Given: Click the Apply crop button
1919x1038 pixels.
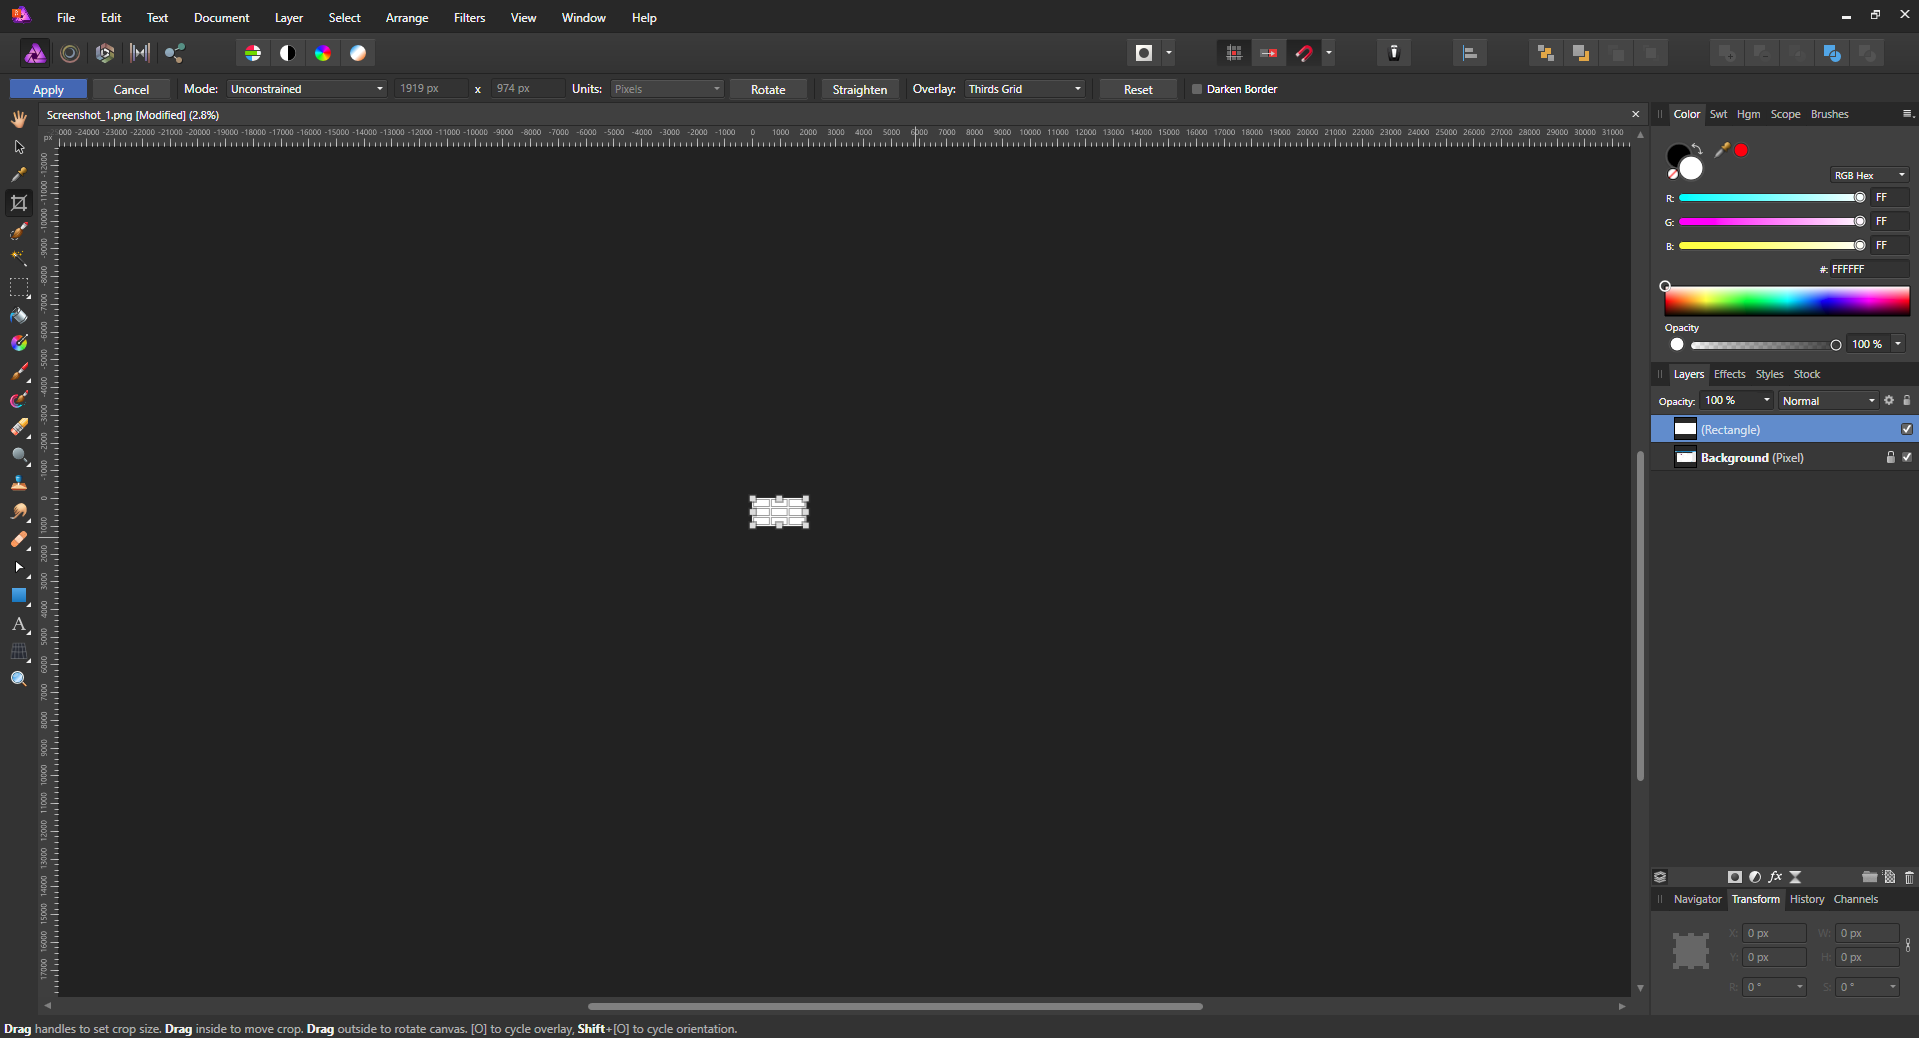Looking at the screenshot, I should 48,89.
